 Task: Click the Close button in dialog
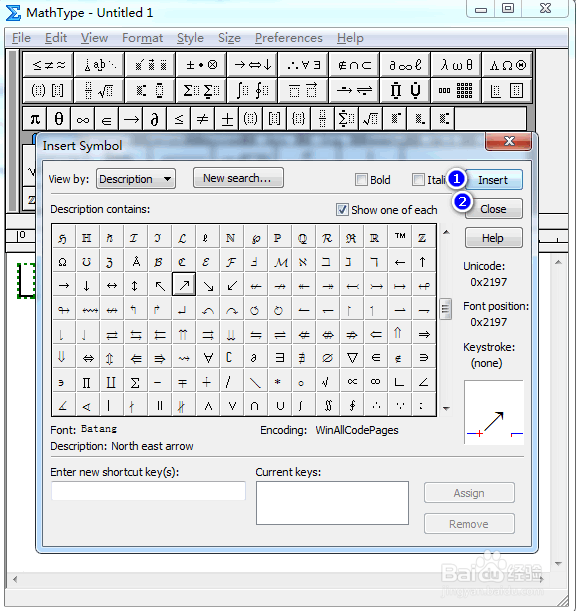point(493,209)
